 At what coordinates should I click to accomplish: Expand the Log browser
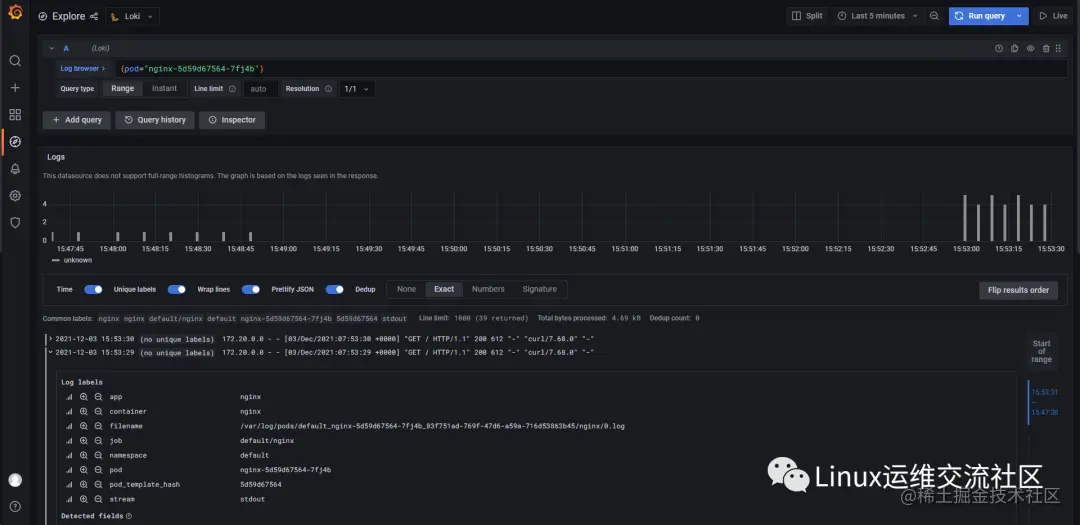tap(83, 69)
